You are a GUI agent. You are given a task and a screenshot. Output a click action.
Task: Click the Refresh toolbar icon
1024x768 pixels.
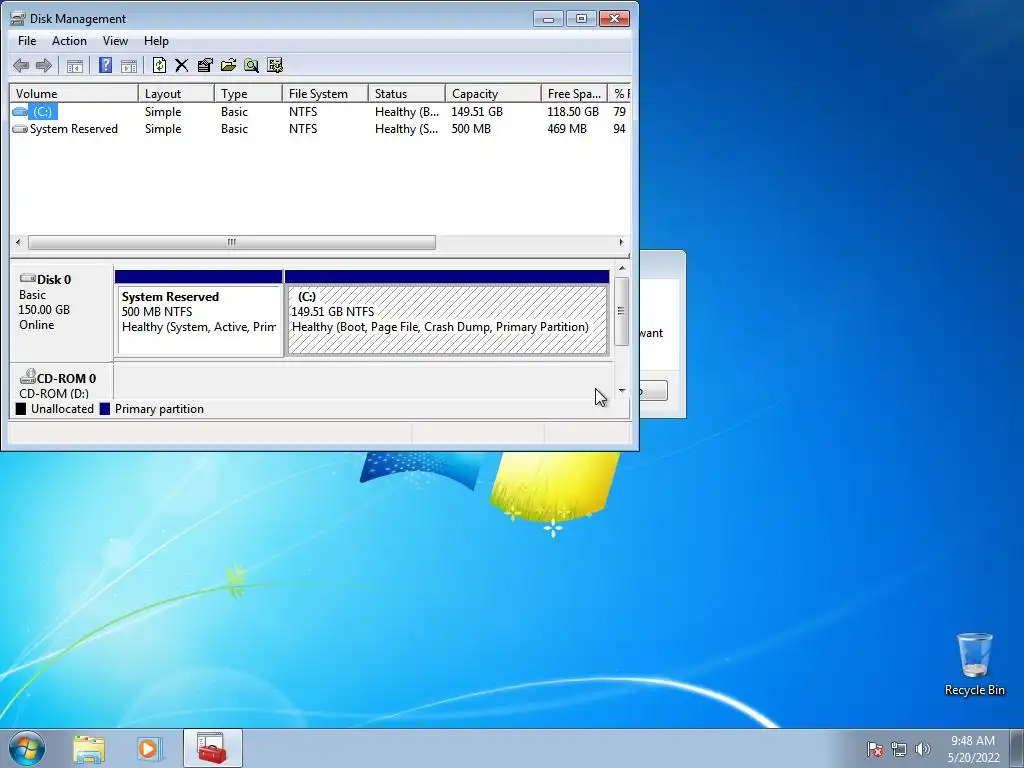click(159, 65)
